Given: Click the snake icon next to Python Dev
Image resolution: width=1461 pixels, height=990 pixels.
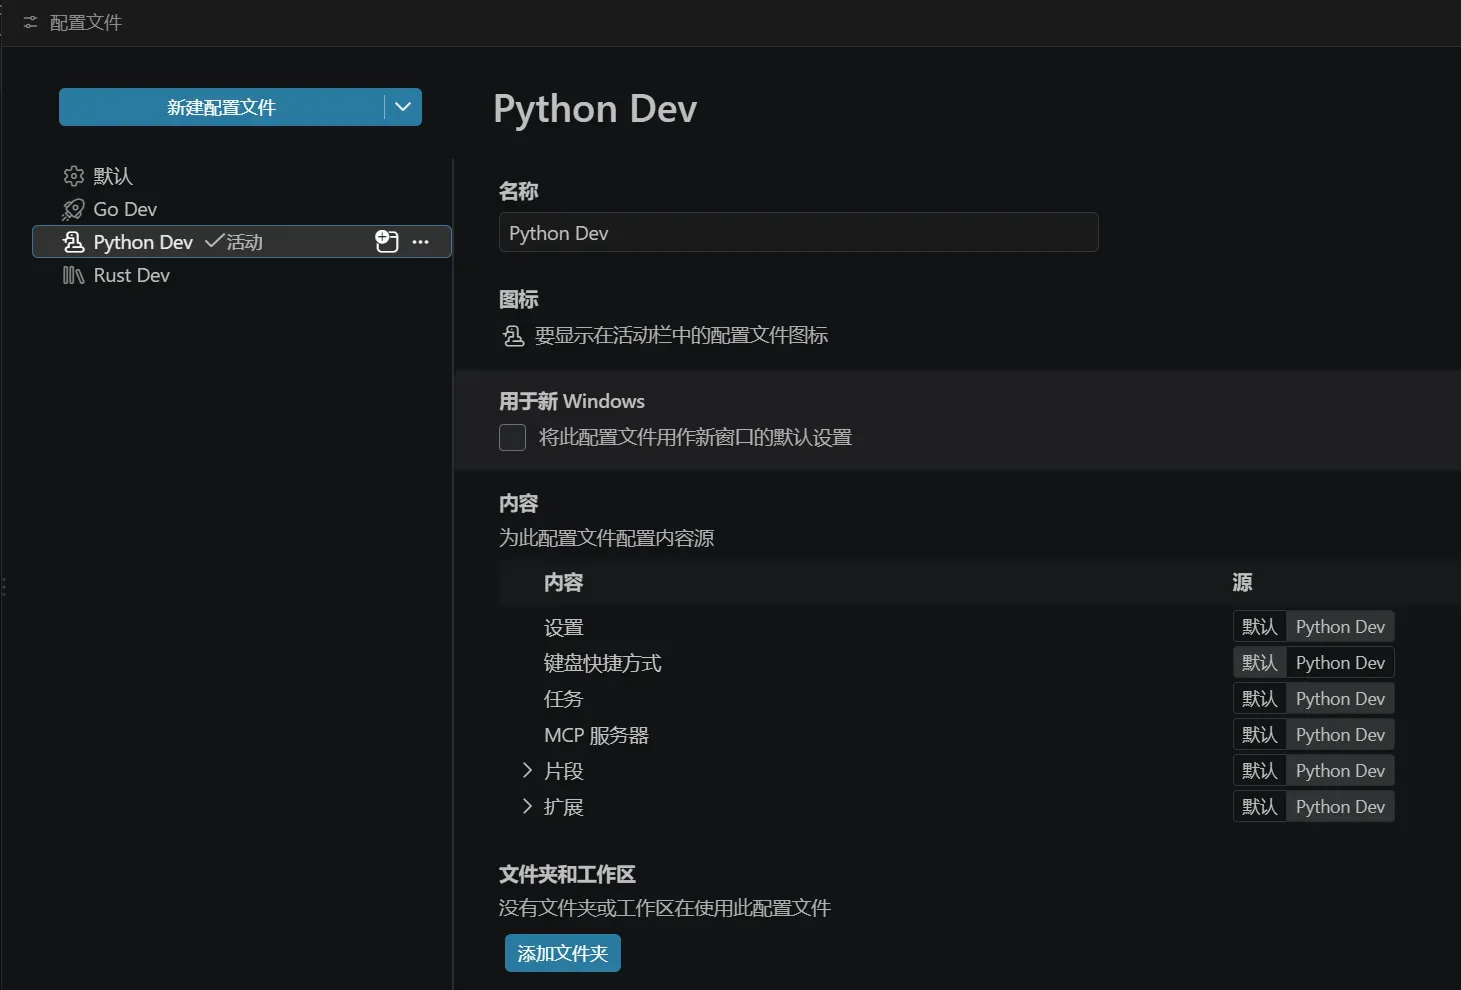Looking at the screenshot, I should tap(73, 242).
